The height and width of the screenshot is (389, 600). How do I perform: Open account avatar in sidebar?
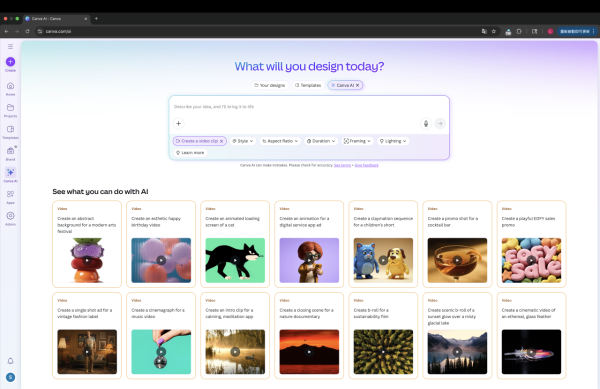pyautogui.click(x=10, y=377)
